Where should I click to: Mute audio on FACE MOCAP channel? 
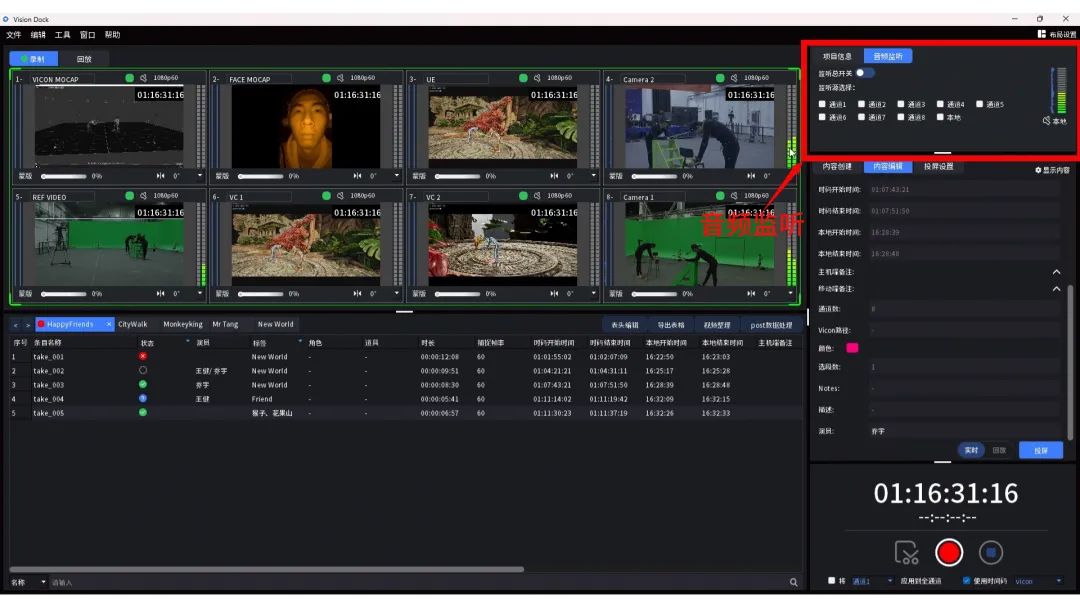tap(340, 78)
